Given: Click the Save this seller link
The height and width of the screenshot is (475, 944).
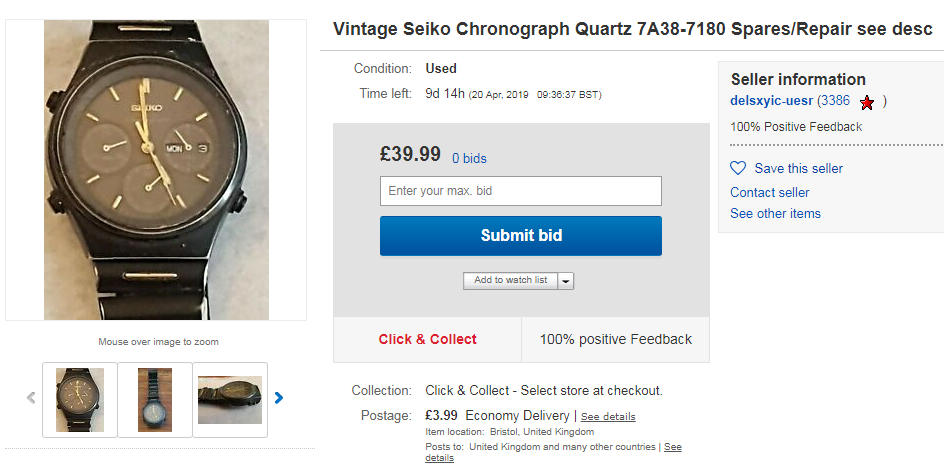Looking at the screenshot, I should point(798,168).
